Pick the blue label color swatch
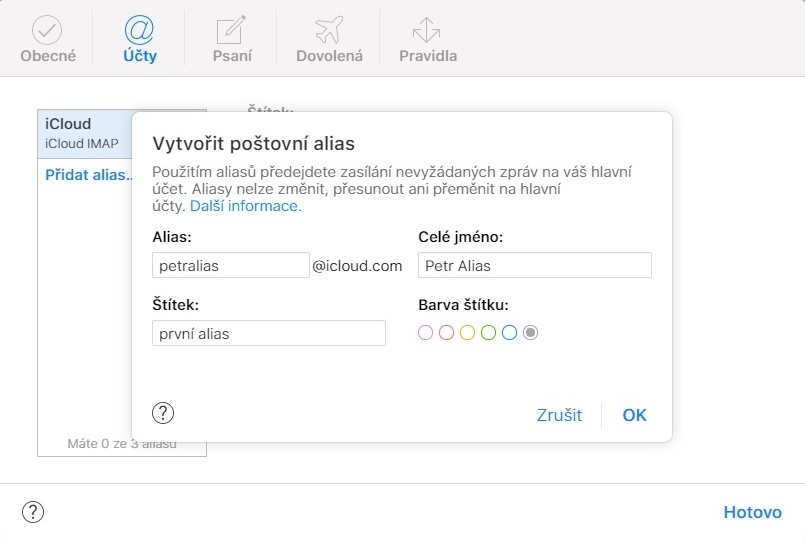 tap(510, 333)
